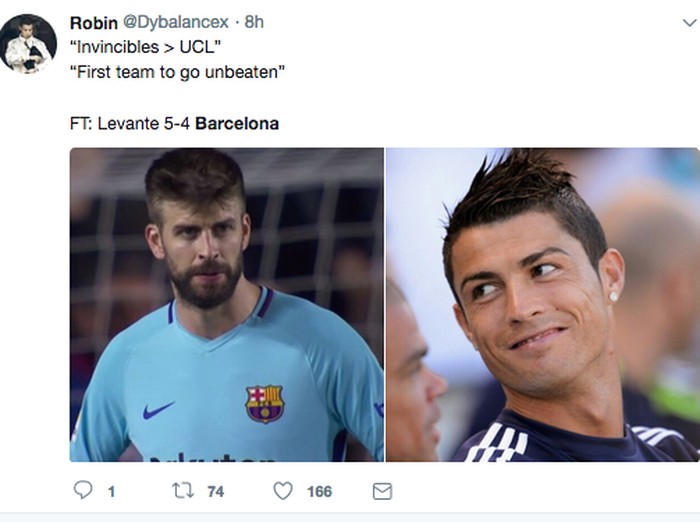Click the retweet count 74
This screenshot has height=522, width=700.
(216, 492)
